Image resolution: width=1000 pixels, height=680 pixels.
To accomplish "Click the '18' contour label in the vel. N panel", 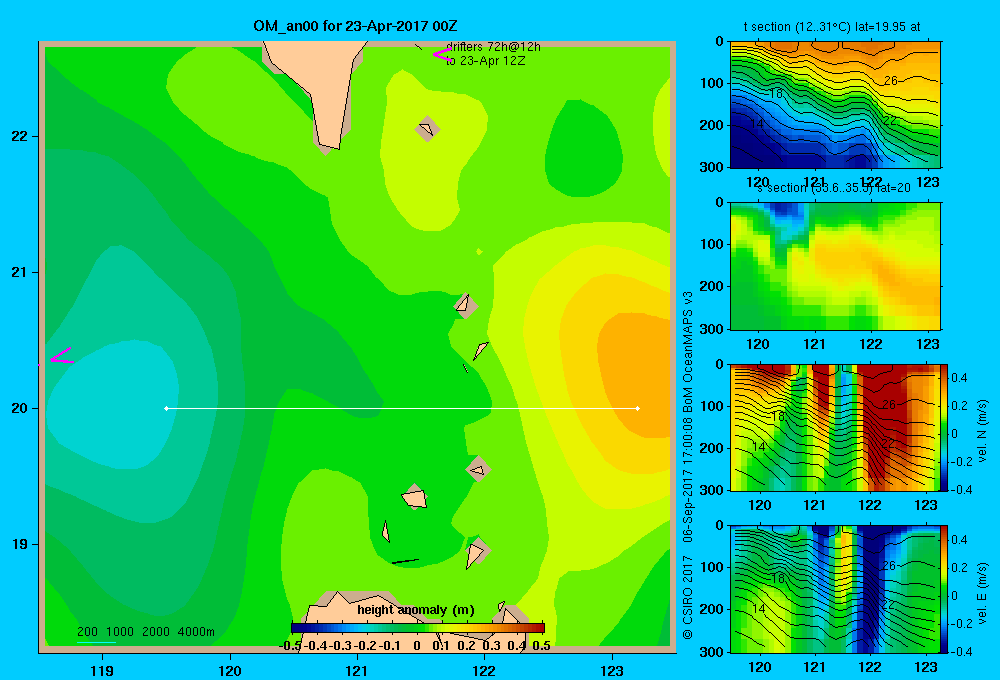I will click(x=777, y=417).
